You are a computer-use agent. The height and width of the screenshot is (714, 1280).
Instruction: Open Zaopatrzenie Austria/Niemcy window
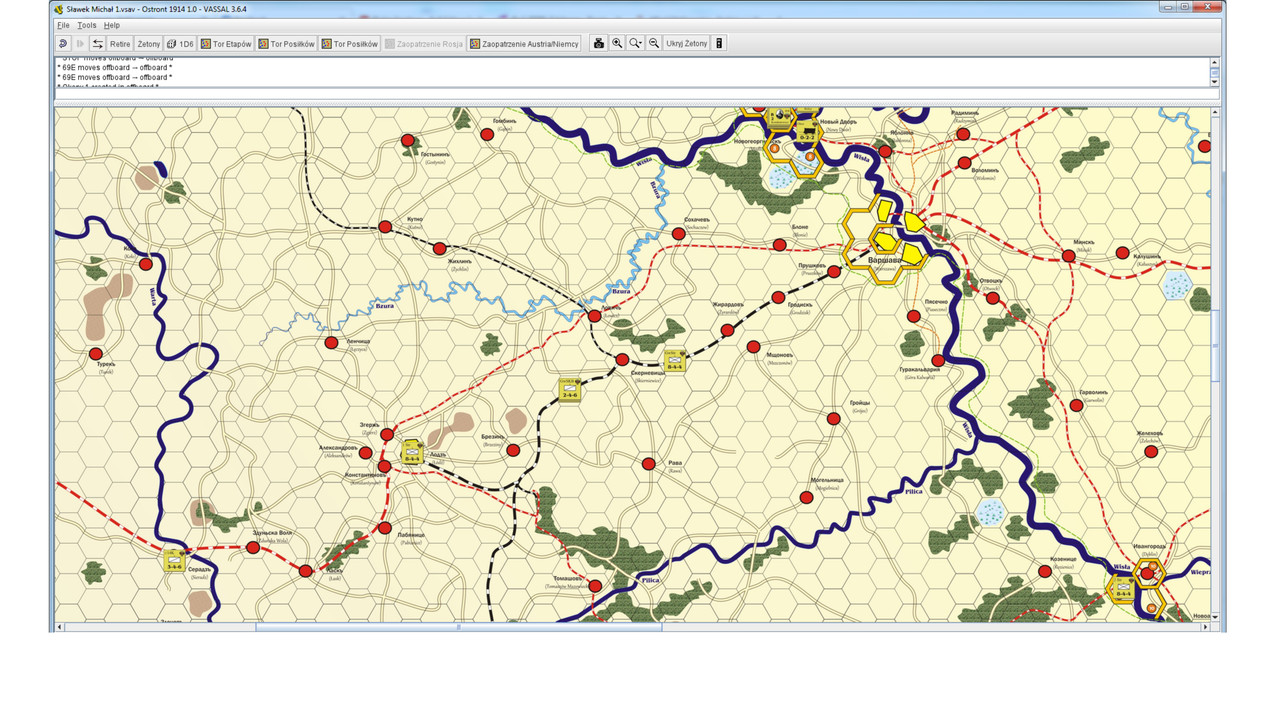coord(524,44)
